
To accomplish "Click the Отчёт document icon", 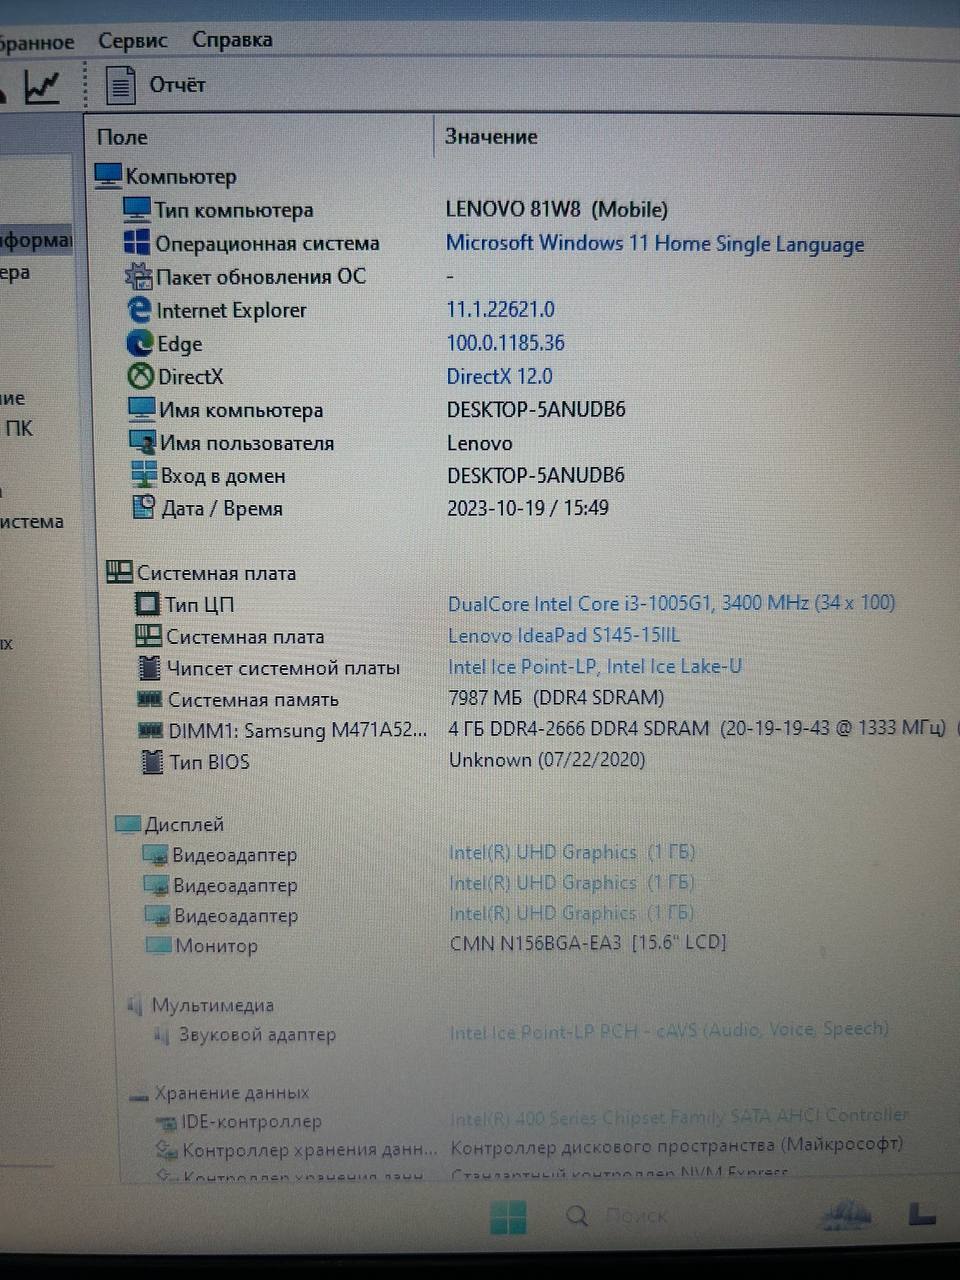I will [x=120, y=86].
